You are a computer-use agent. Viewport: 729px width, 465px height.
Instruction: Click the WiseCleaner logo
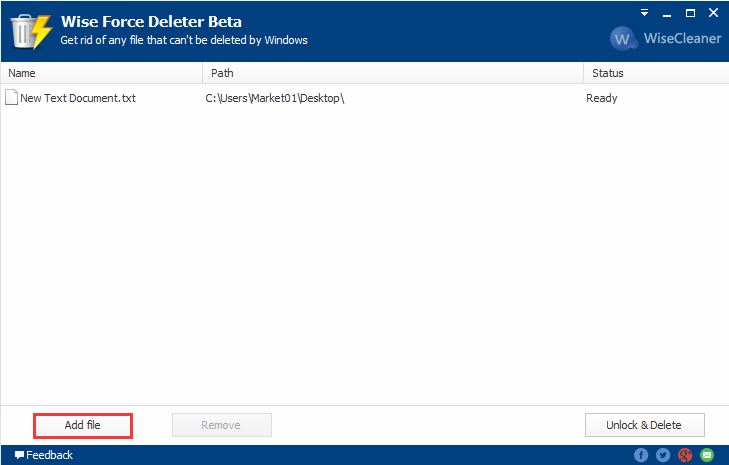[665, 39]
